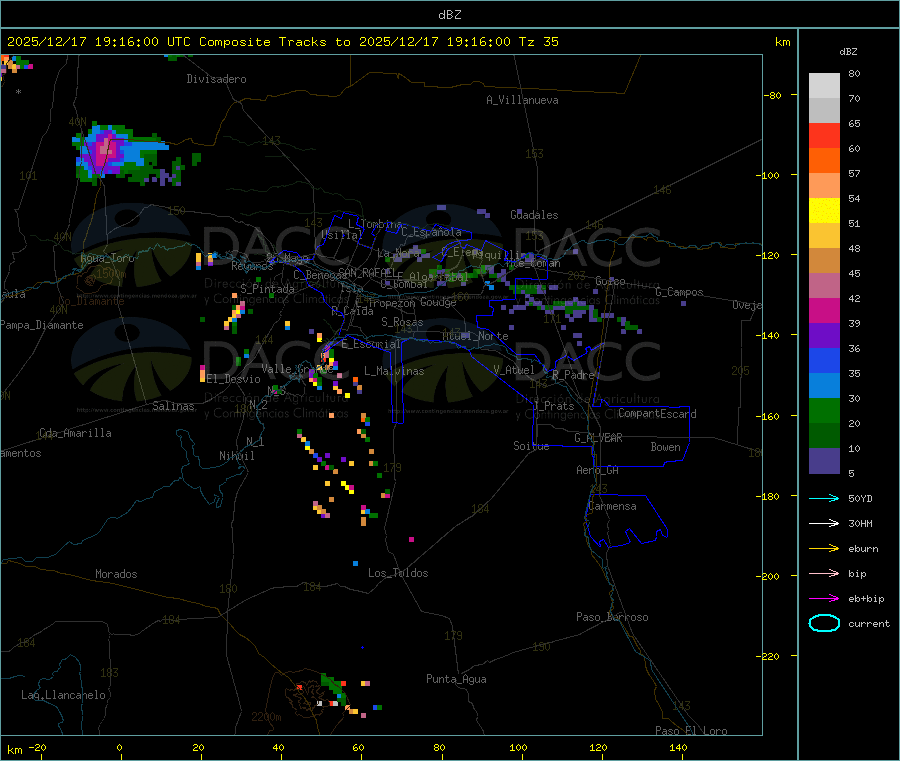This screenshot has width=900, height=761.
Task: Click the 'Tz 35' text in header
Action: coord(538,42)
